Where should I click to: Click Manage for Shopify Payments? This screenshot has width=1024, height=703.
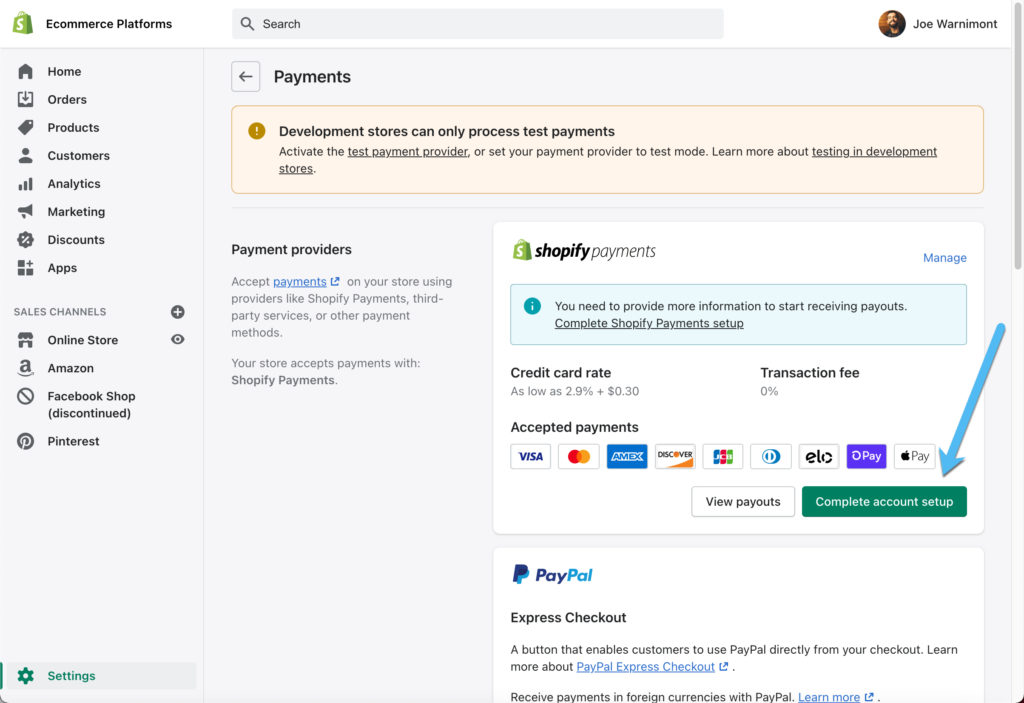click(944, 258)
